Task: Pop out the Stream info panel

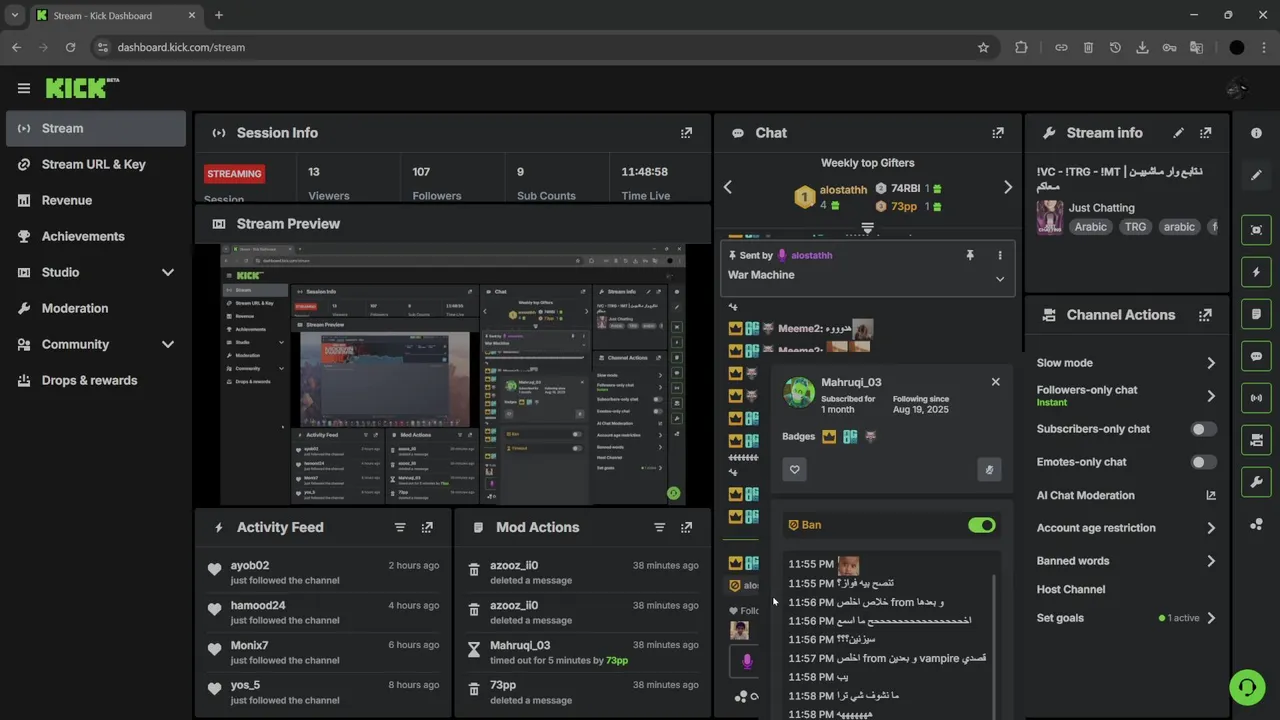Action: click(1205, 133)
